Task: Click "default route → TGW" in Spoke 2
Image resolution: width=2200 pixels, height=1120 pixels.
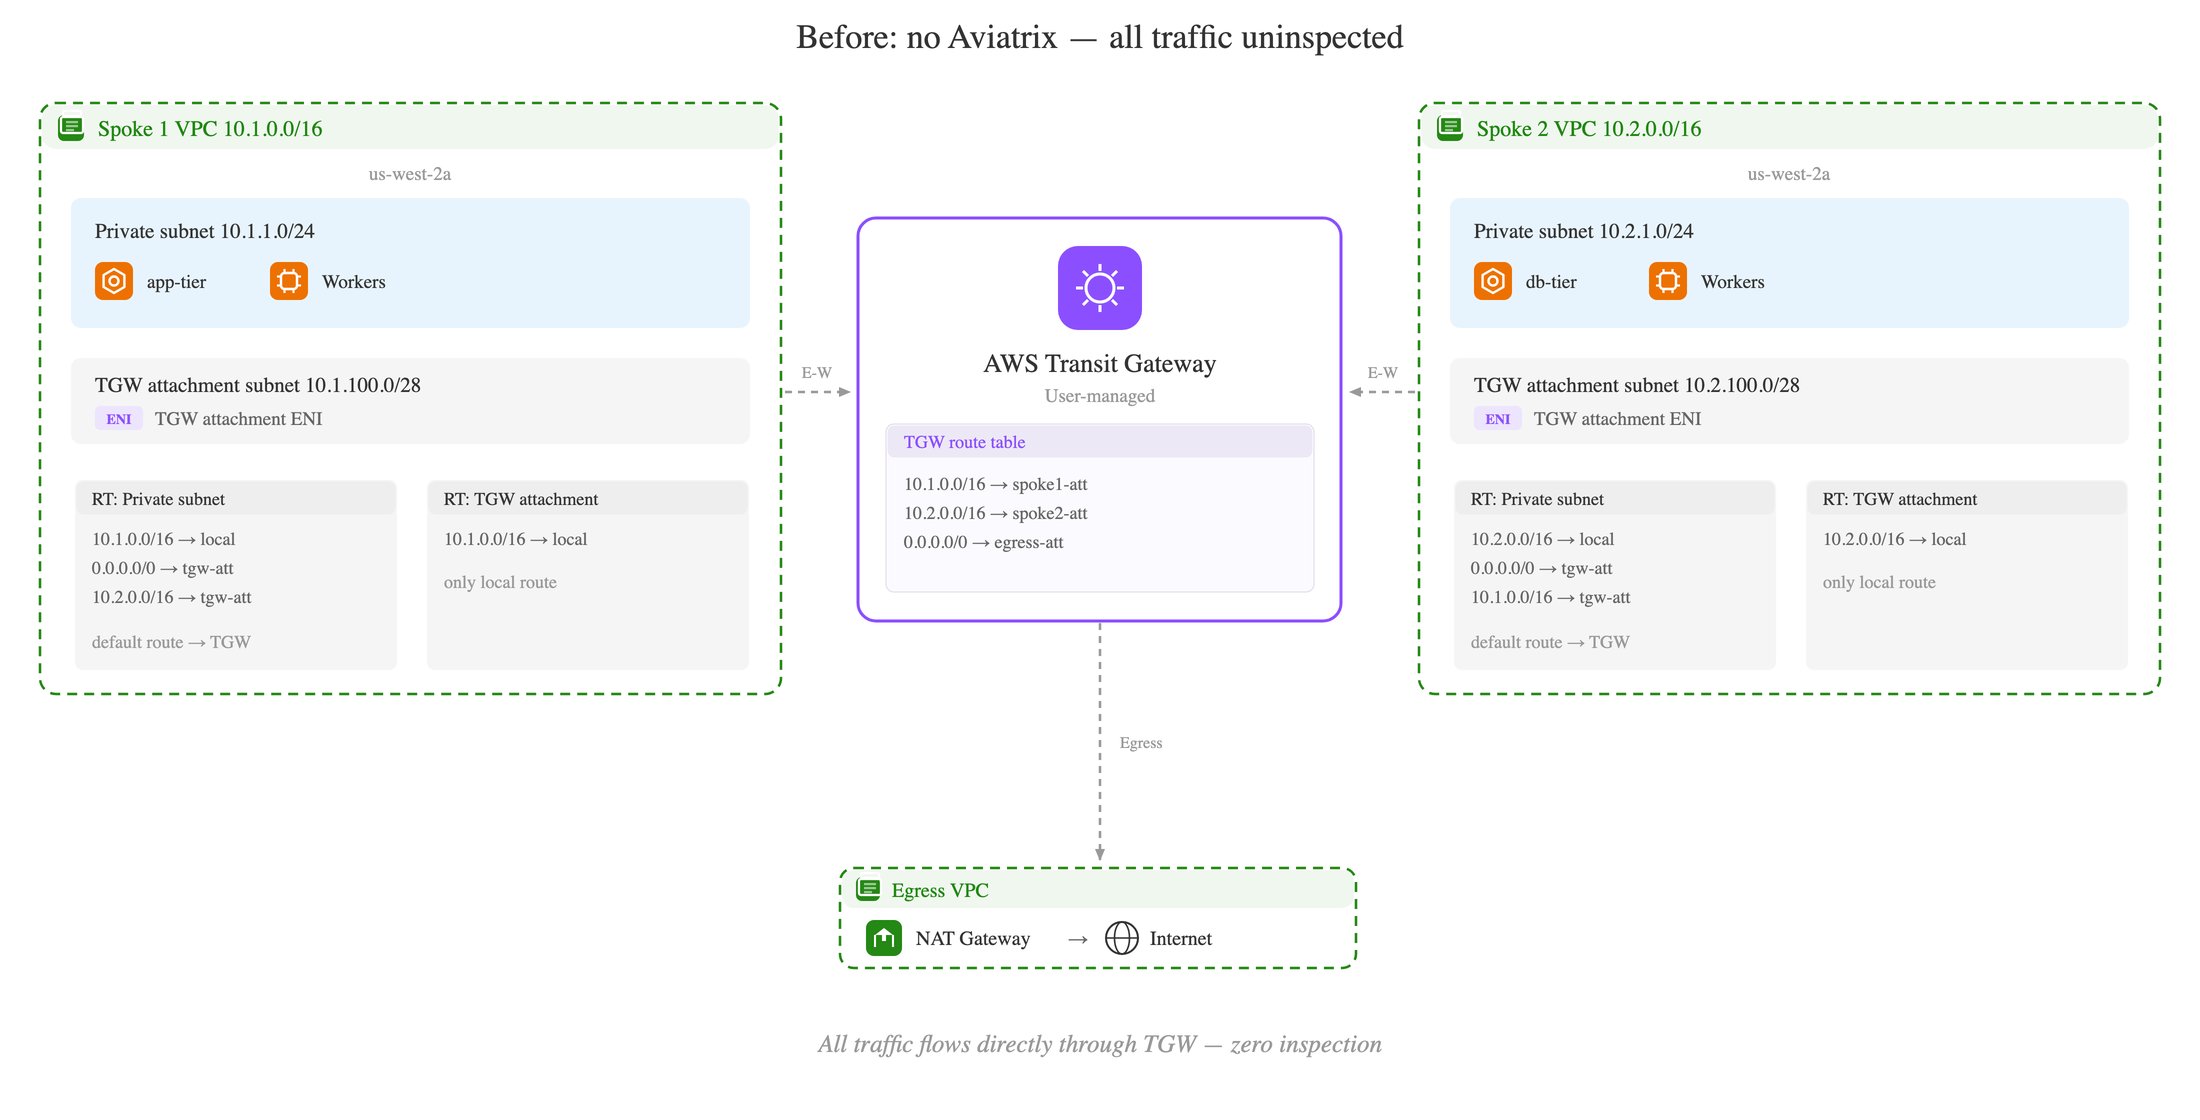Action: point(1550,642)
